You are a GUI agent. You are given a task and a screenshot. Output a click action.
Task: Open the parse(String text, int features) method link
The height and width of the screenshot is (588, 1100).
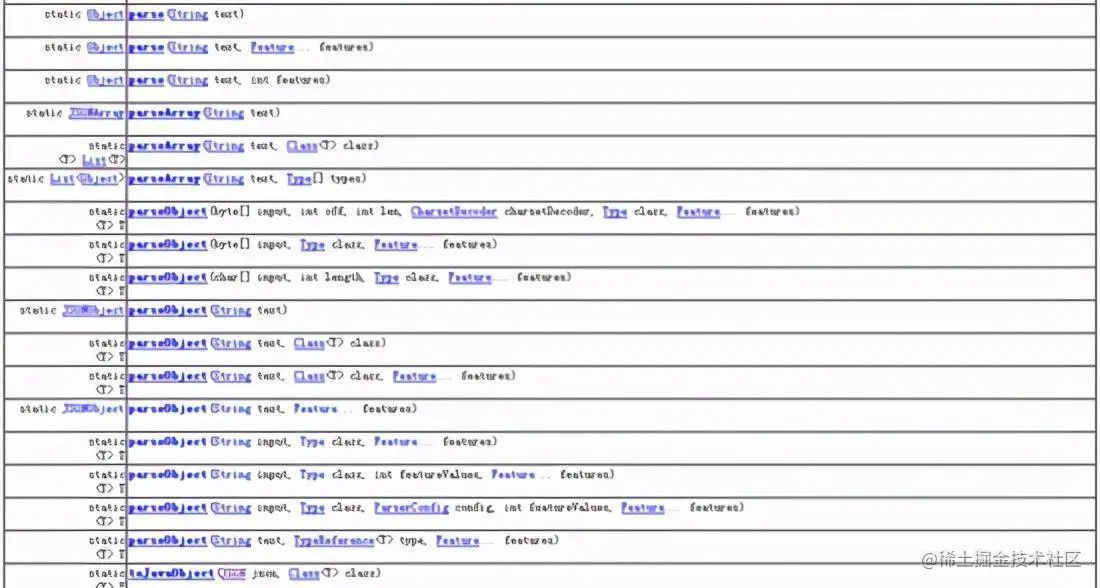point(146,81)
